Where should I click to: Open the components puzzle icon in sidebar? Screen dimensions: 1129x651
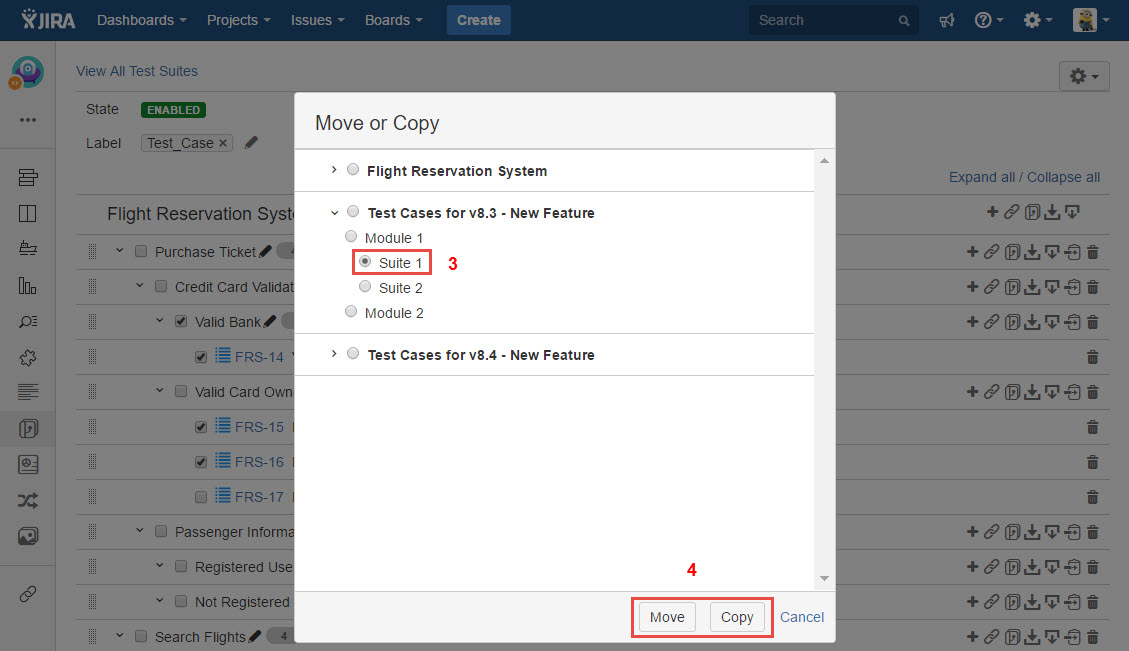tap(28, 357)
